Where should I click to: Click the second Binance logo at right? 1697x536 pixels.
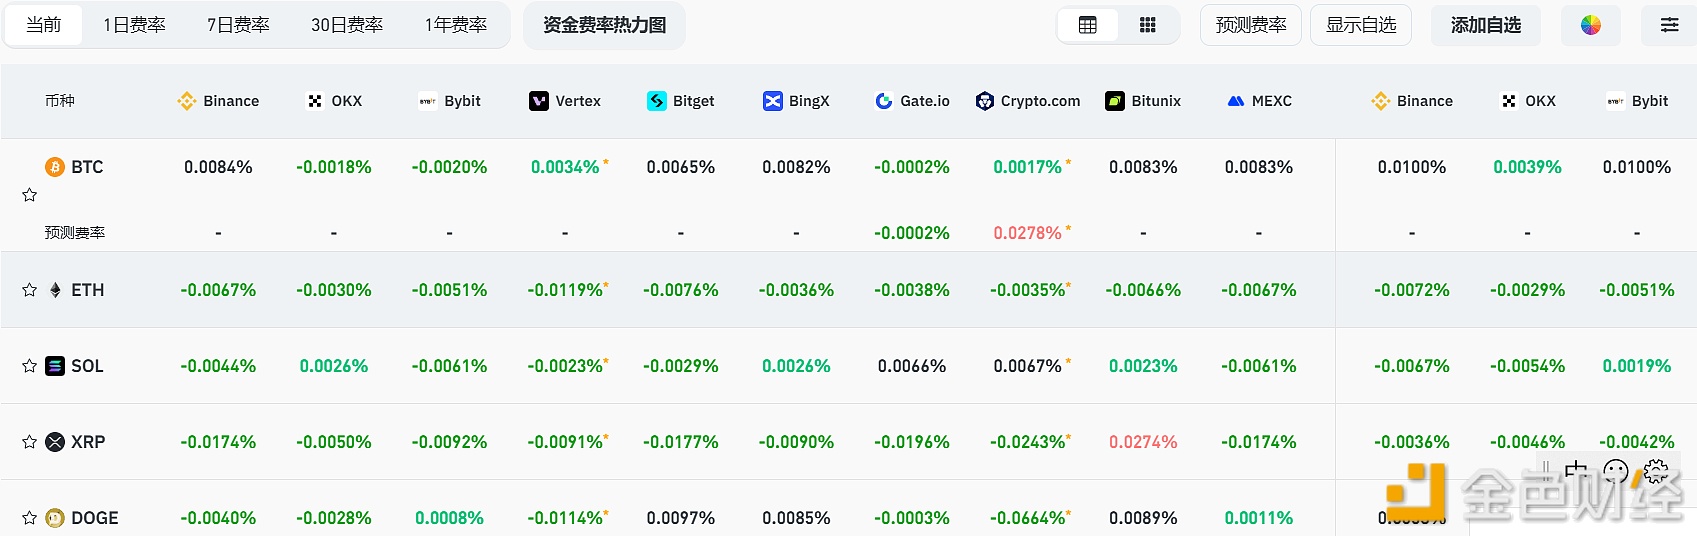pos(1381,101)
